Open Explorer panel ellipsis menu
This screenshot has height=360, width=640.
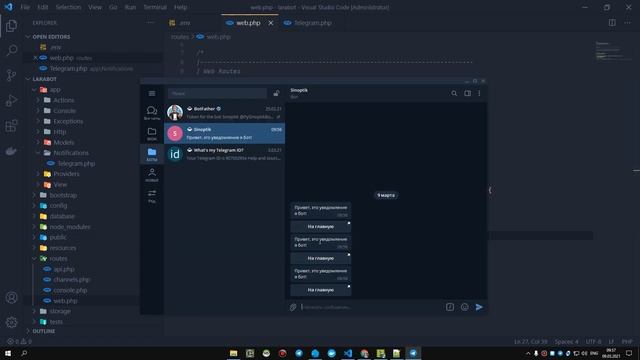151,23
